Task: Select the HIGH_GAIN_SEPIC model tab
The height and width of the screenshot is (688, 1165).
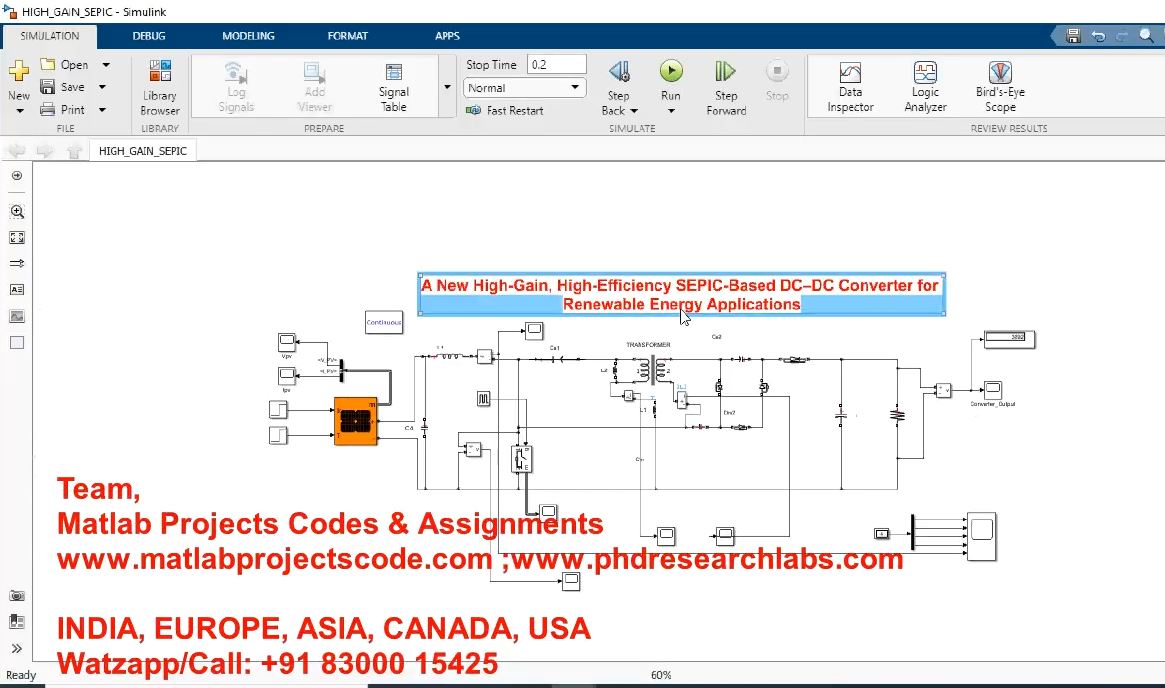Action: [143, 151]
